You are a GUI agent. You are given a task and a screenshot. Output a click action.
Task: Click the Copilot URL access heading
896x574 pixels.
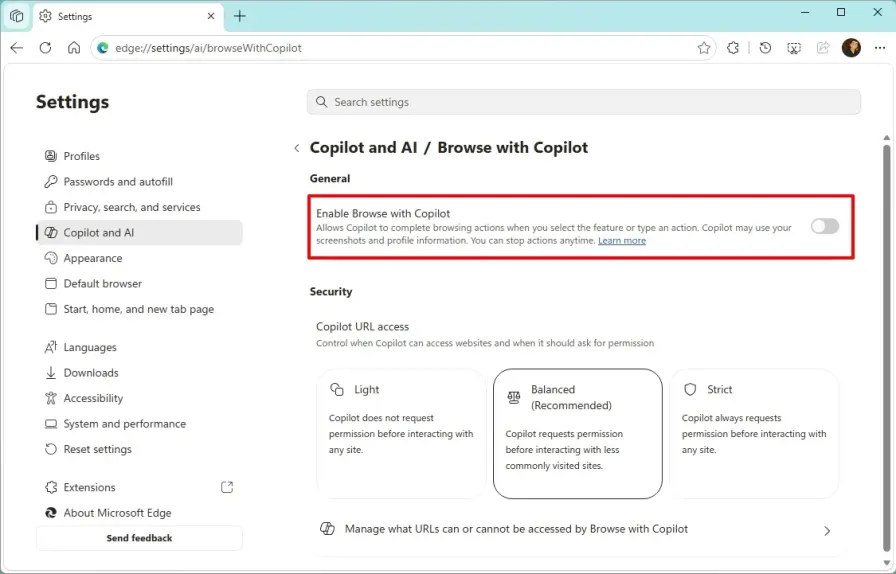(362, 327)
